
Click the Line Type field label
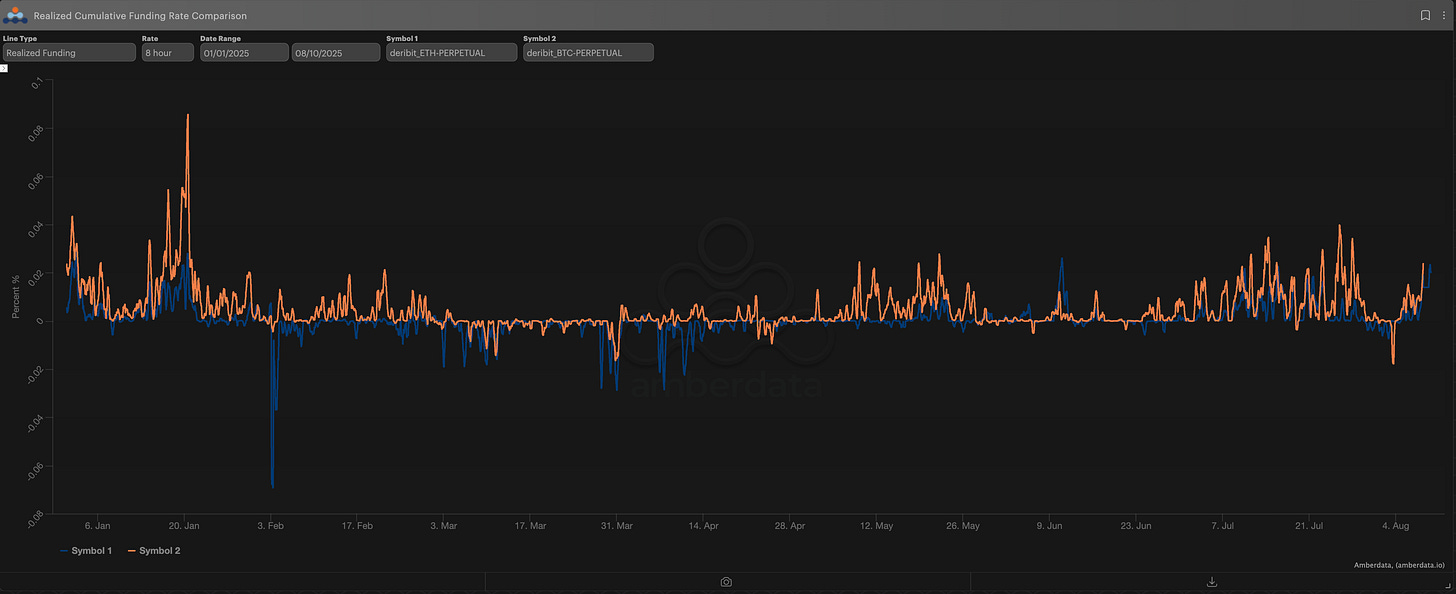[x=19, y=38]
